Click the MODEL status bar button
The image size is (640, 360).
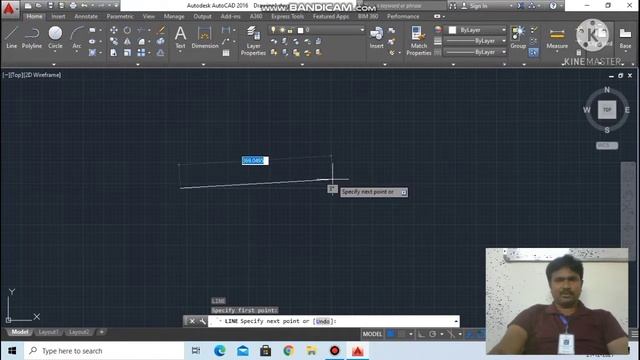pos(372,334)
